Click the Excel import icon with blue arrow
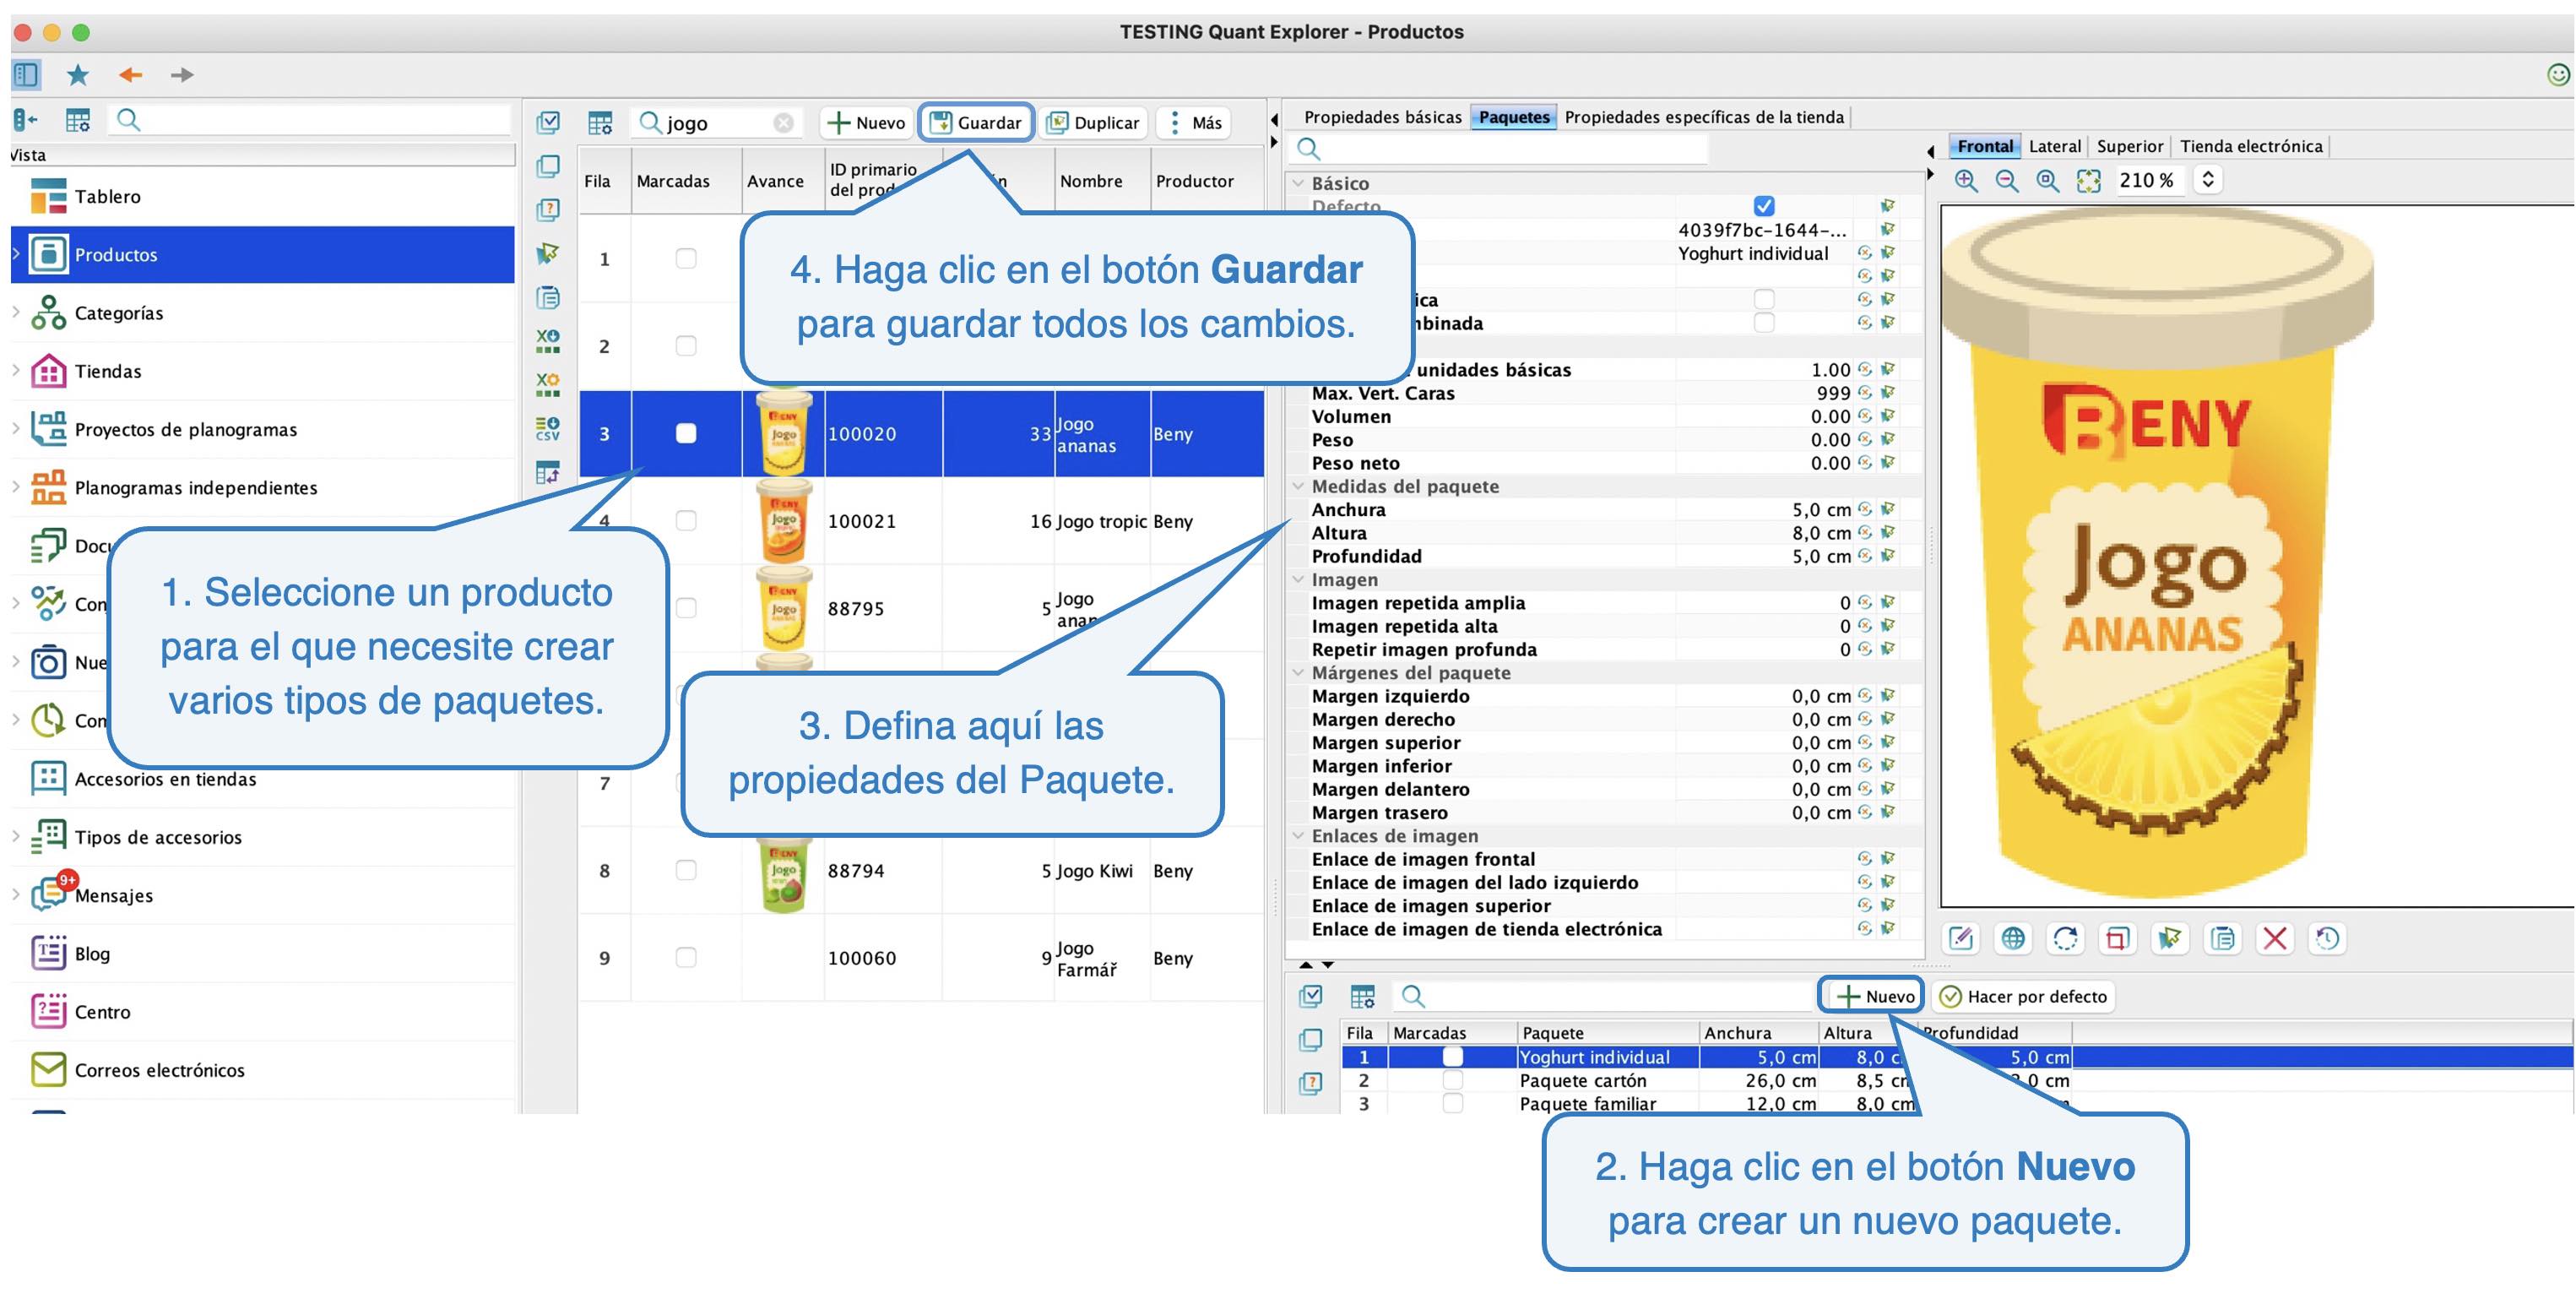Viewport: 2576px width, 1299px height. (x=548, y=341)
